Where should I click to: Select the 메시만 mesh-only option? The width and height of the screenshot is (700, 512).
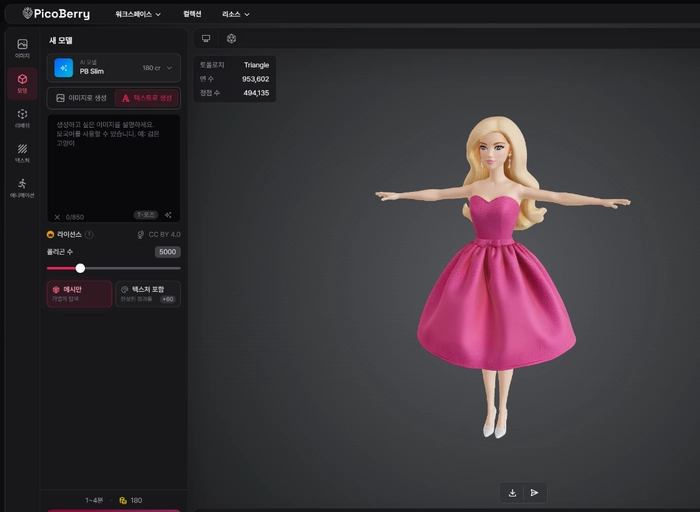click(x=79, y=294)
